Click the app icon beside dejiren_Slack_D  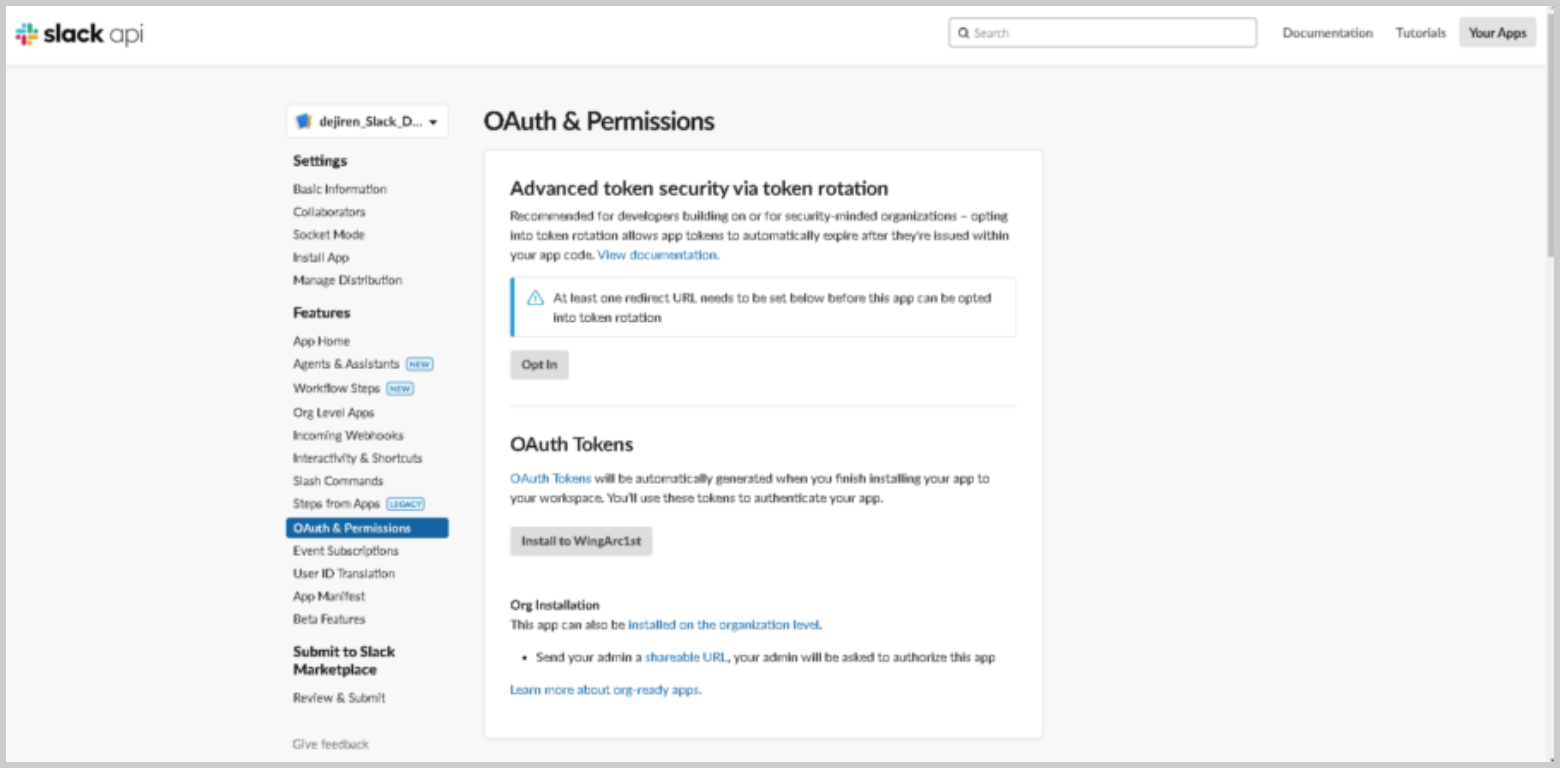click(304, 122)
